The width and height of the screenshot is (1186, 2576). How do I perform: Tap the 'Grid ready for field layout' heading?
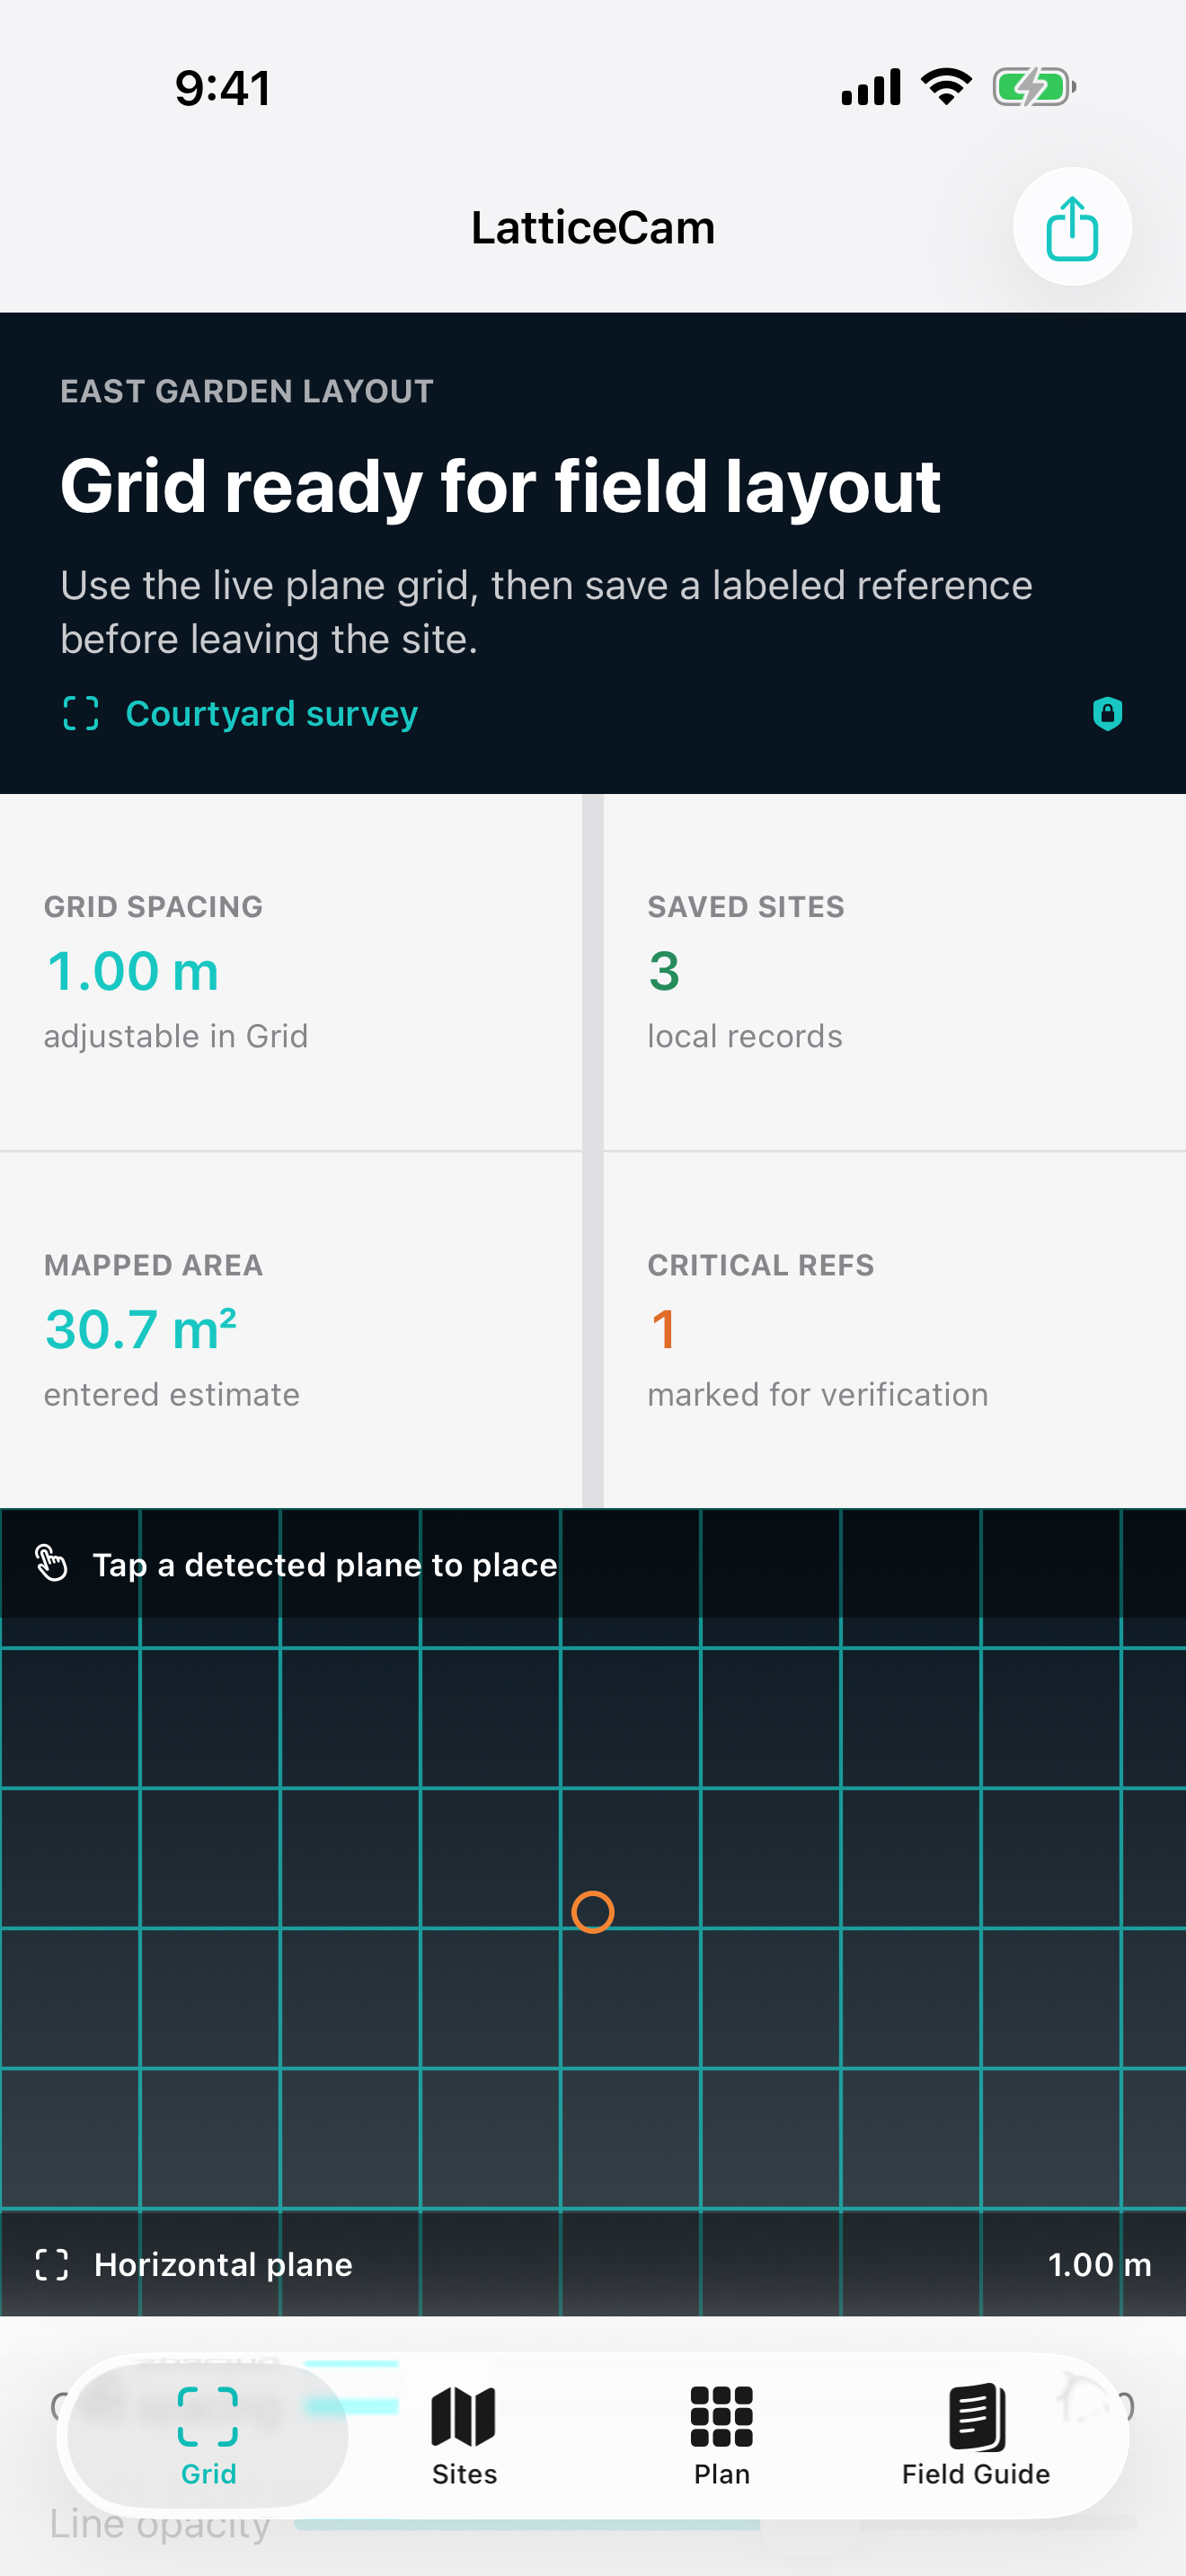pyautogui.click(x=500, y=487)
